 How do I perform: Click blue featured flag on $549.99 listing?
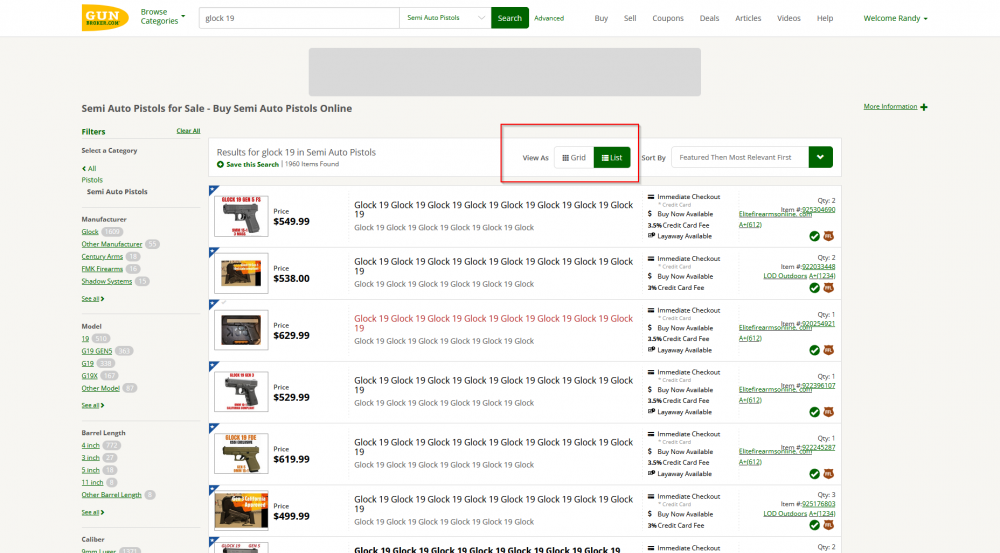point(213,189)
